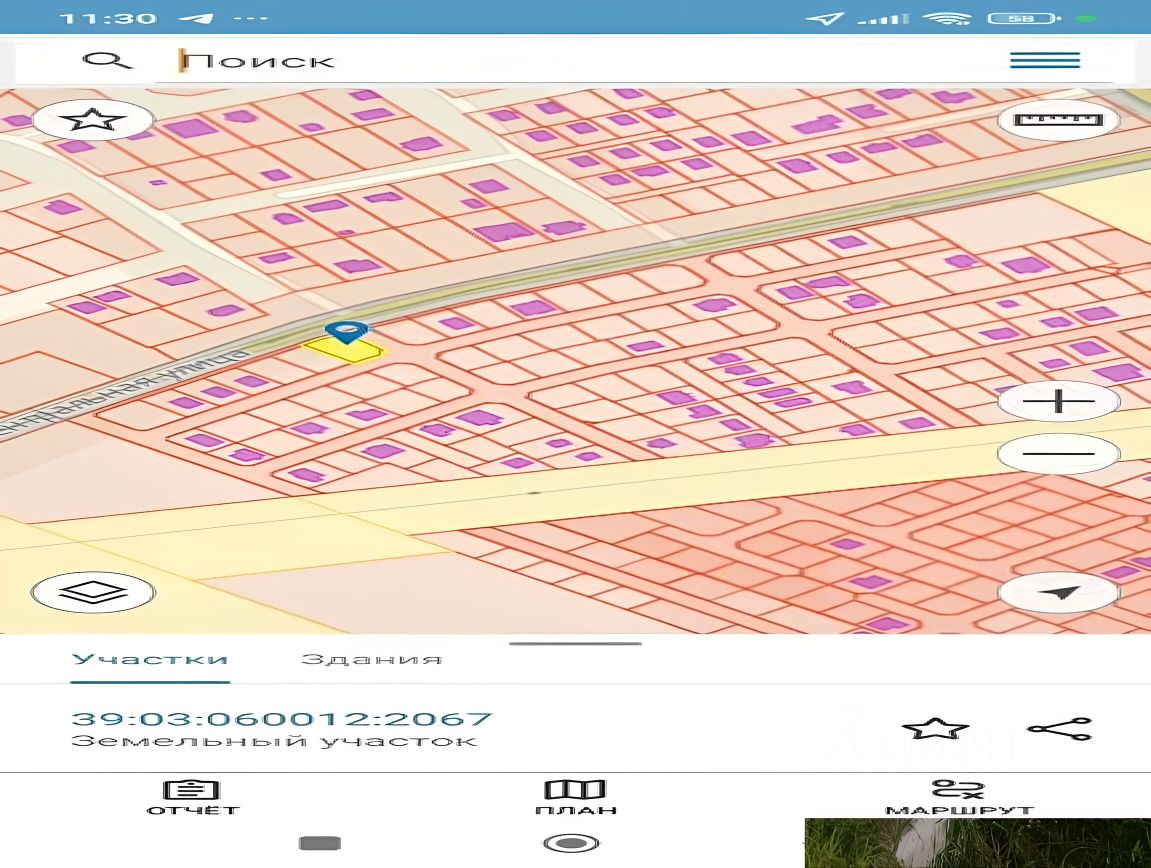Open the map layers button

[92, 592]
